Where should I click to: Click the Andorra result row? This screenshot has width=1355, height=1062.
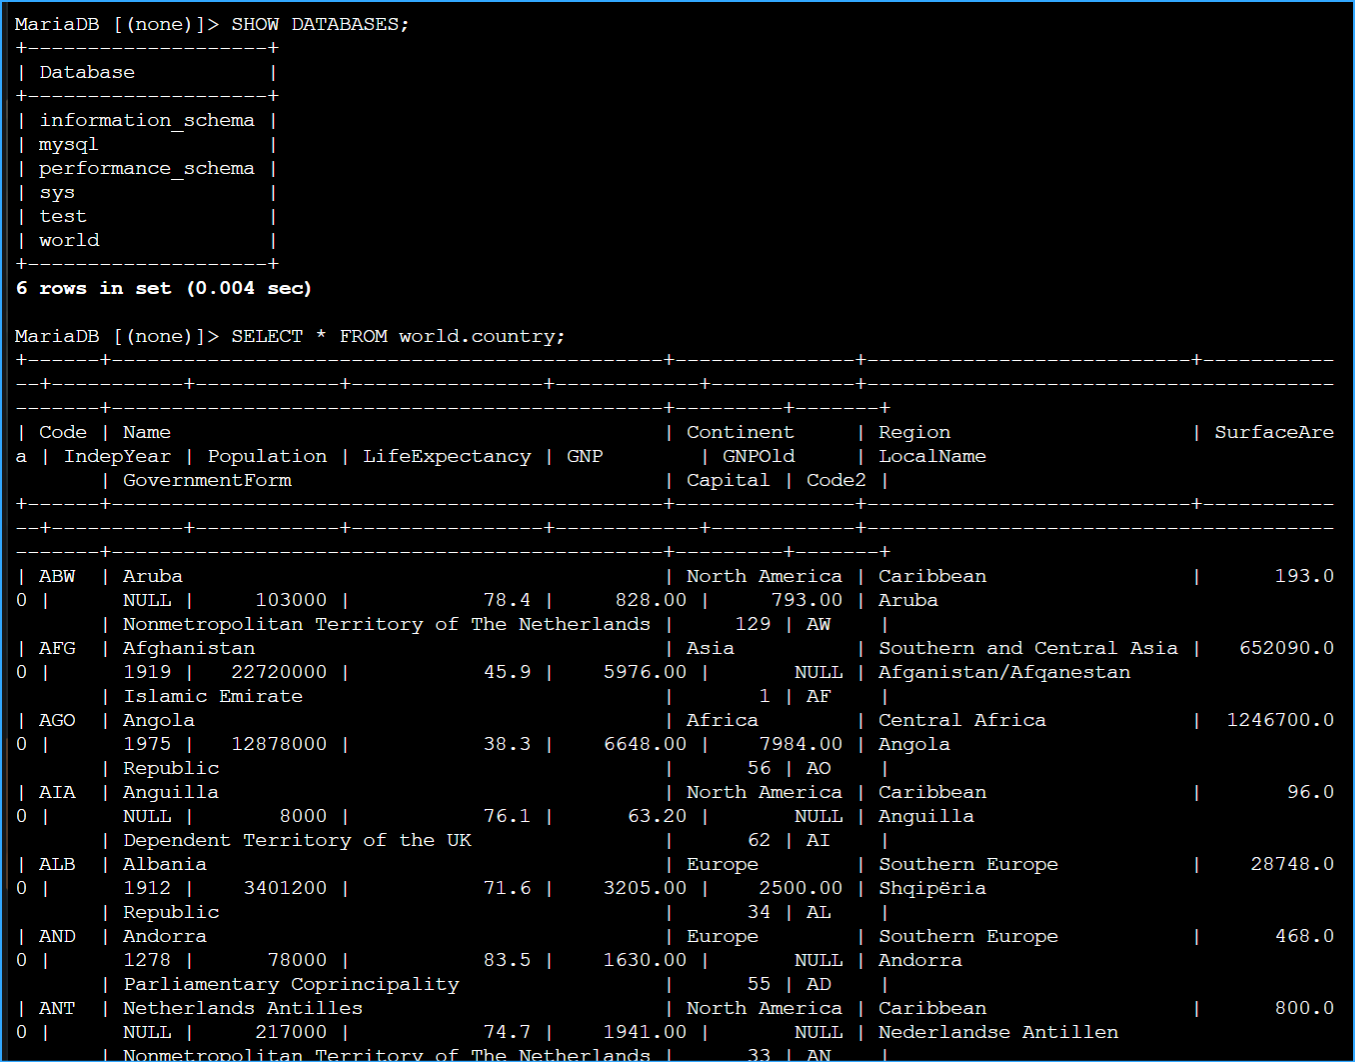(164, 935)
